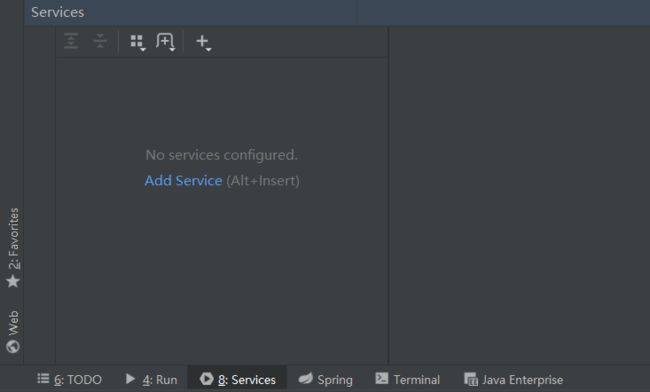
Task: Click the globe icon next to Web
Action: [13, 346]
